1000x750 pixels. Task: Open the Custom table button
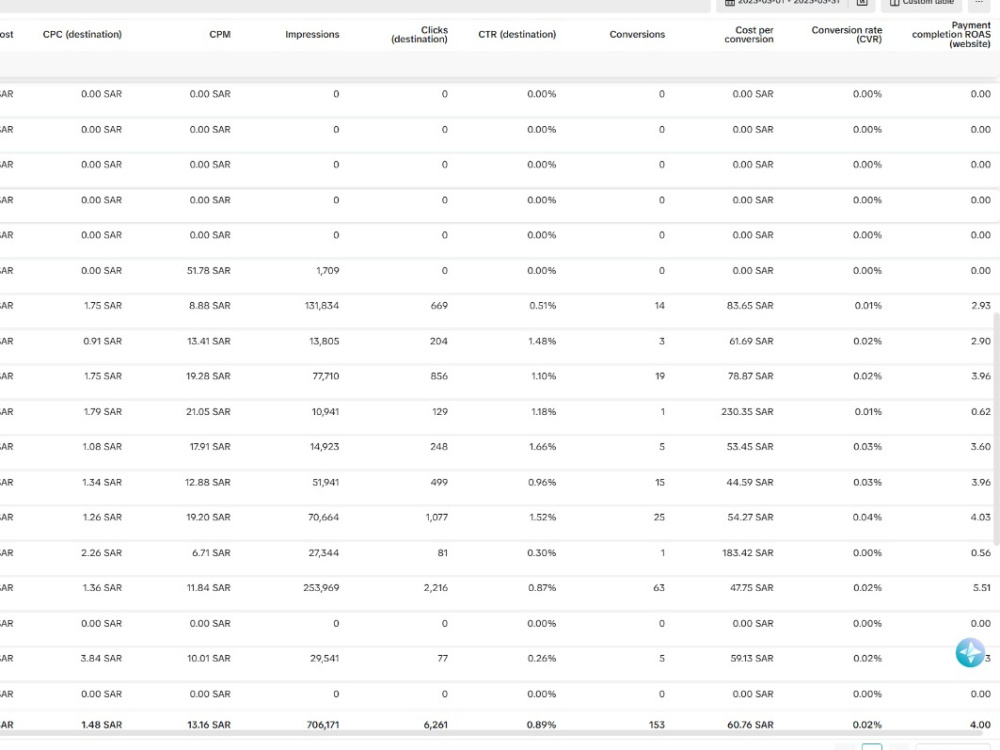click(922, 3)
